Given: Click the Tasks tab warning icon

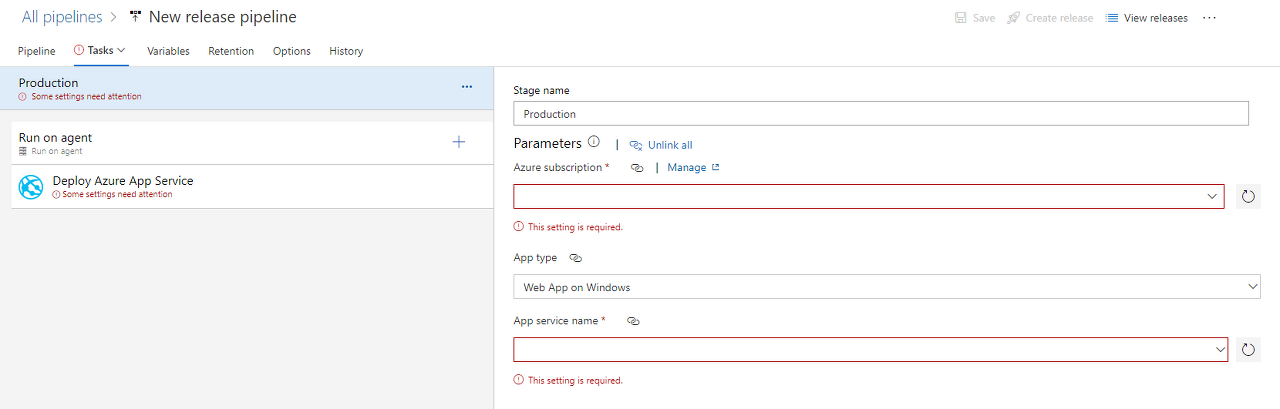Looking at the screenshot, I should click(x=79, y=50).
